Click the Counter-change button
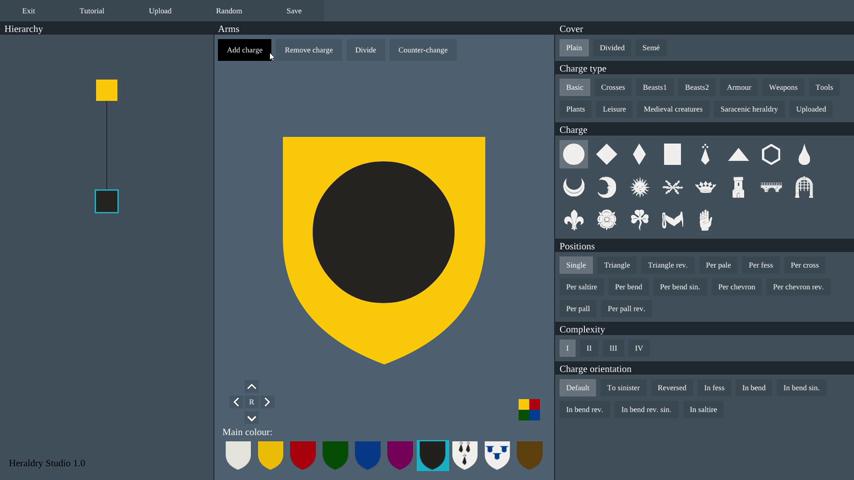 coord(423,50)
